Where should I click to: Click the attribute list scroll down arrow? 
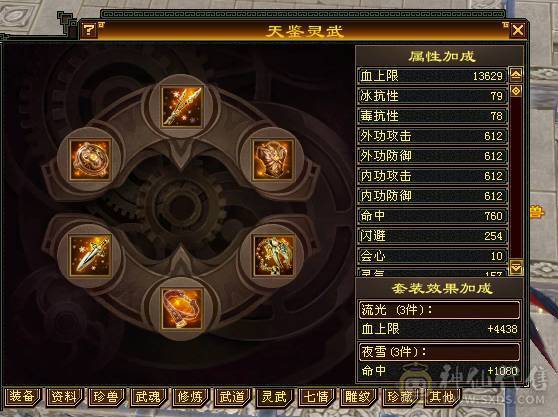[x=516, y=267]
